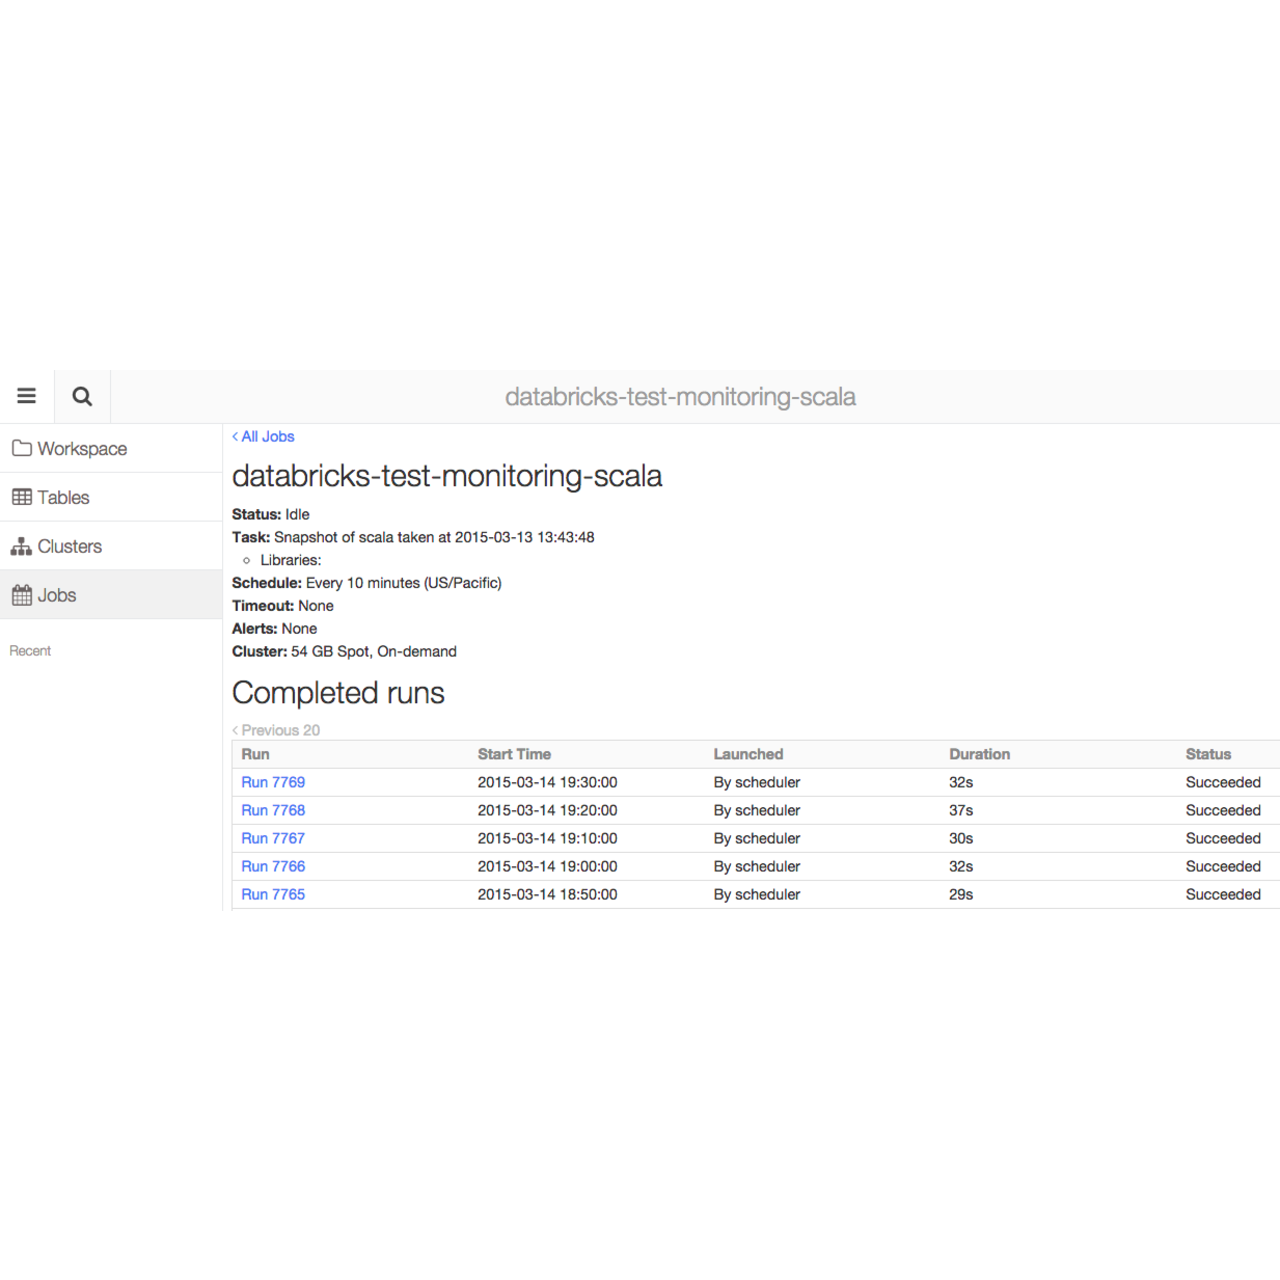
Task: Click the Tables grid icon
Action: coord(20,497)
